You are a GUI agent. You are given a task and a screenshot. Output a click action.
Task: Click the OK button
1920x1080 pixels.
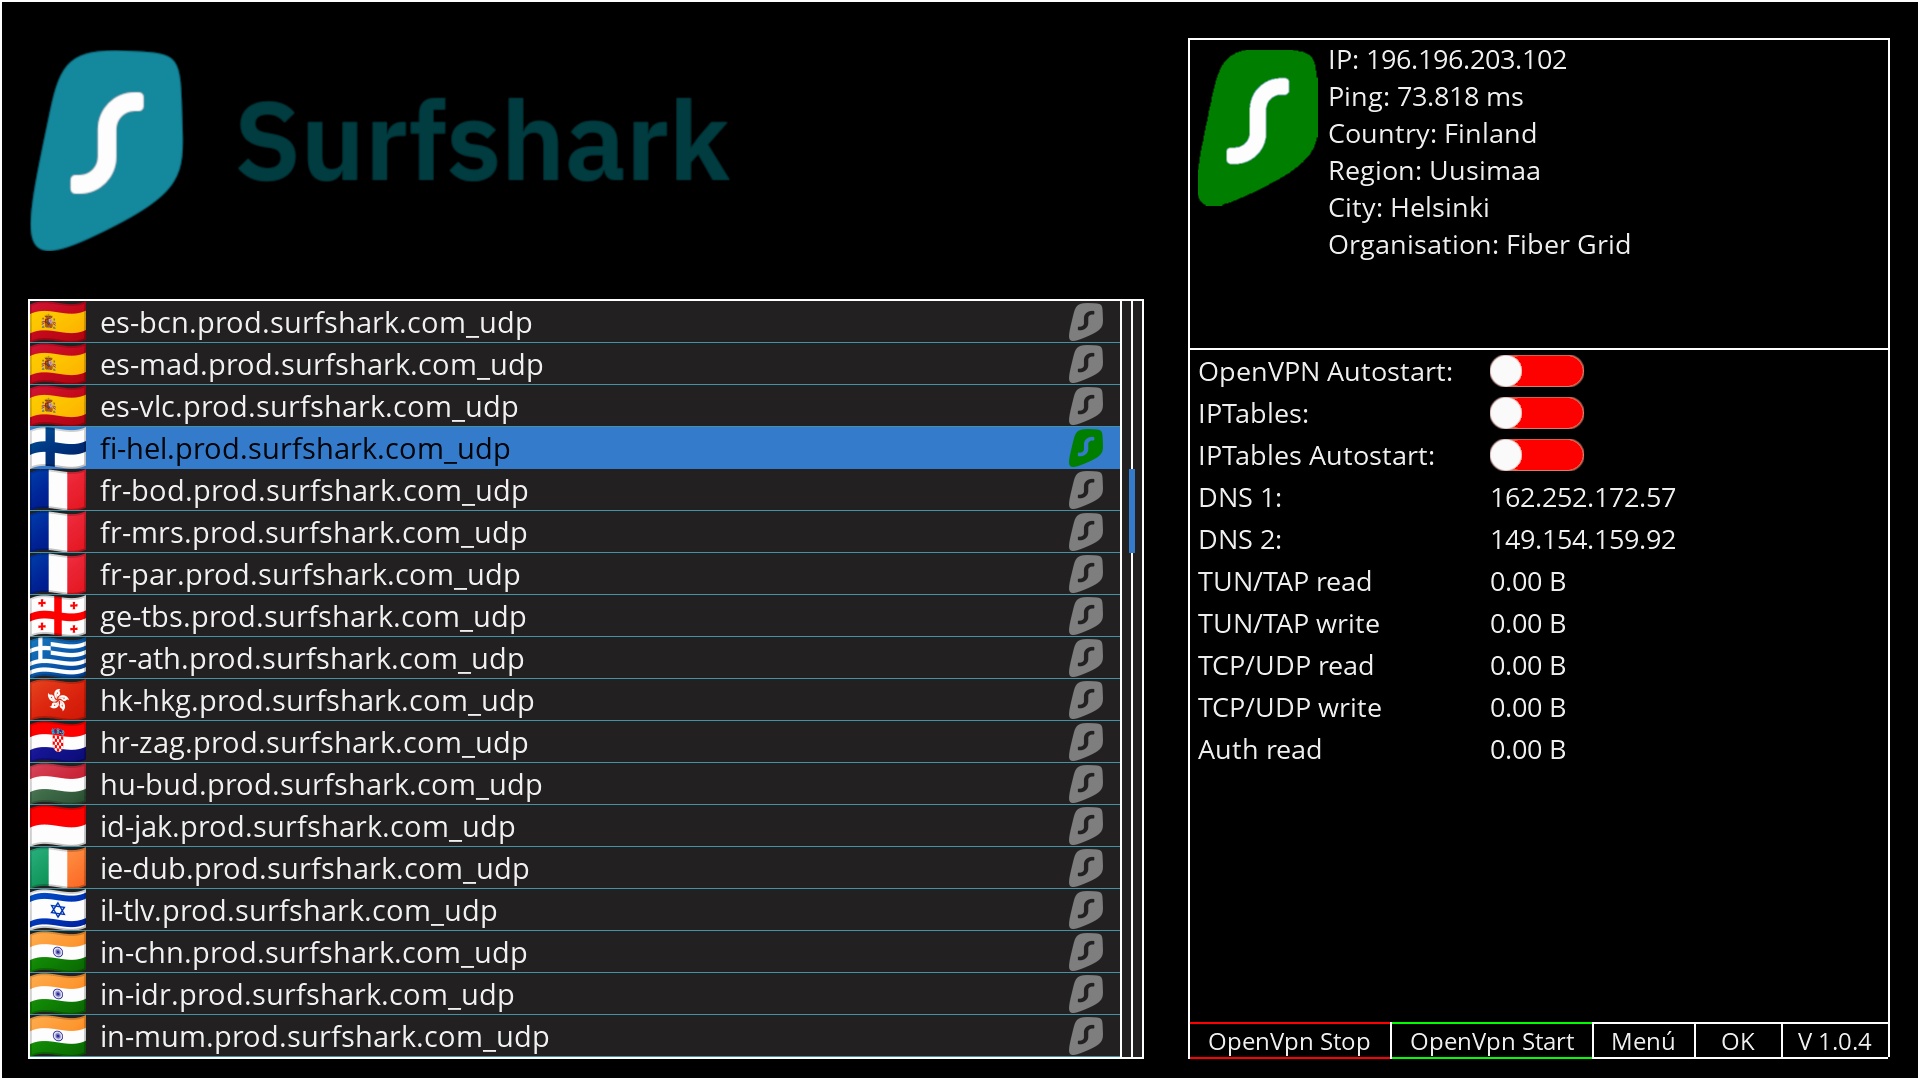click(x=1737, y=1041)
